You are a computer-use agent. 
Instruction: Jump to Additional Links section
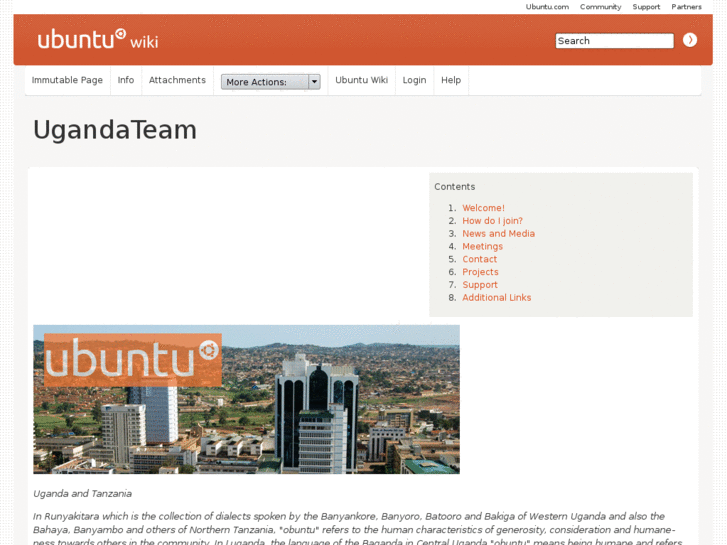pyautogui.click(x=497, y=297)
